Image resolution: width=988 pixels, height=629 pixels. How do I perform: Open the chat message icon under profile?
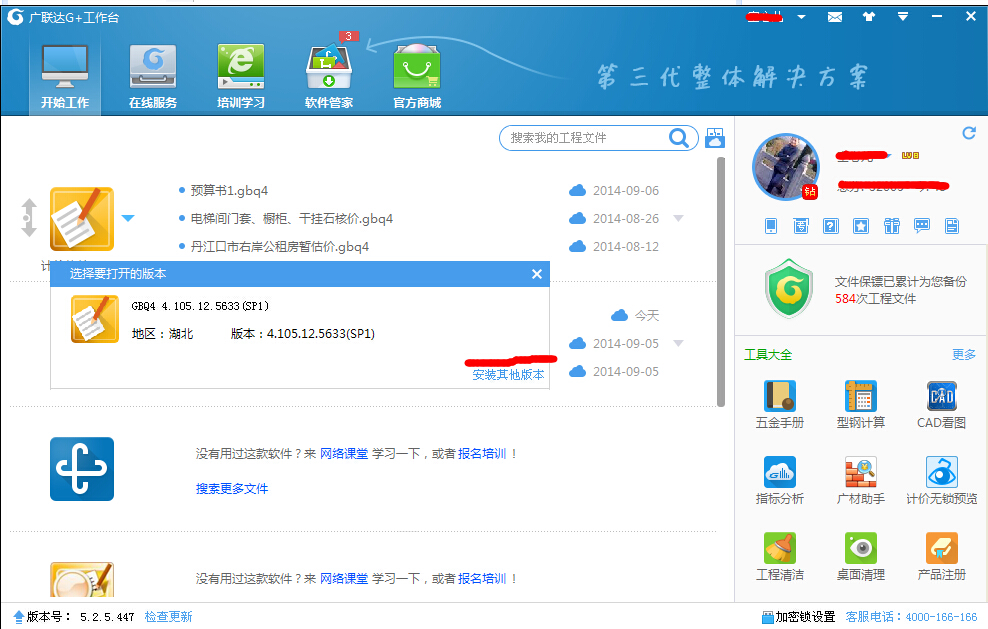[922, 225]
